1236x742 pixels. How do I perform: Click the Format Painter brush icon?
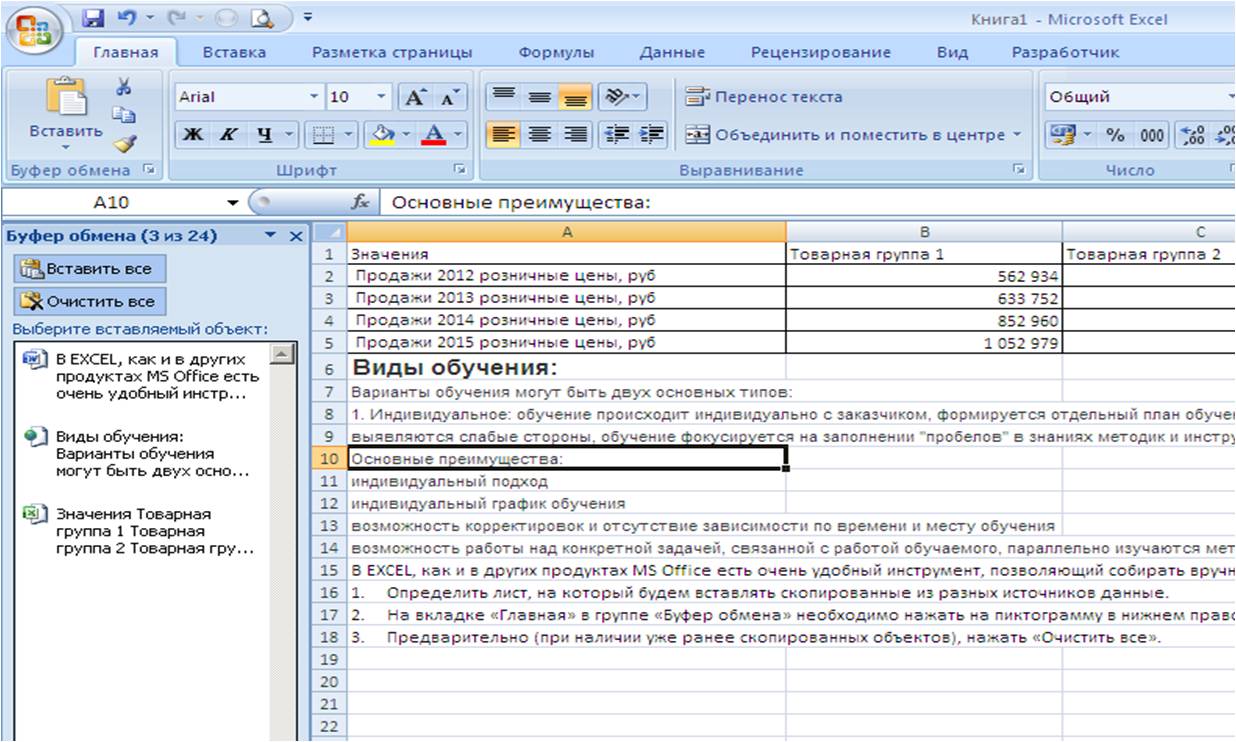tap(126, 144)
